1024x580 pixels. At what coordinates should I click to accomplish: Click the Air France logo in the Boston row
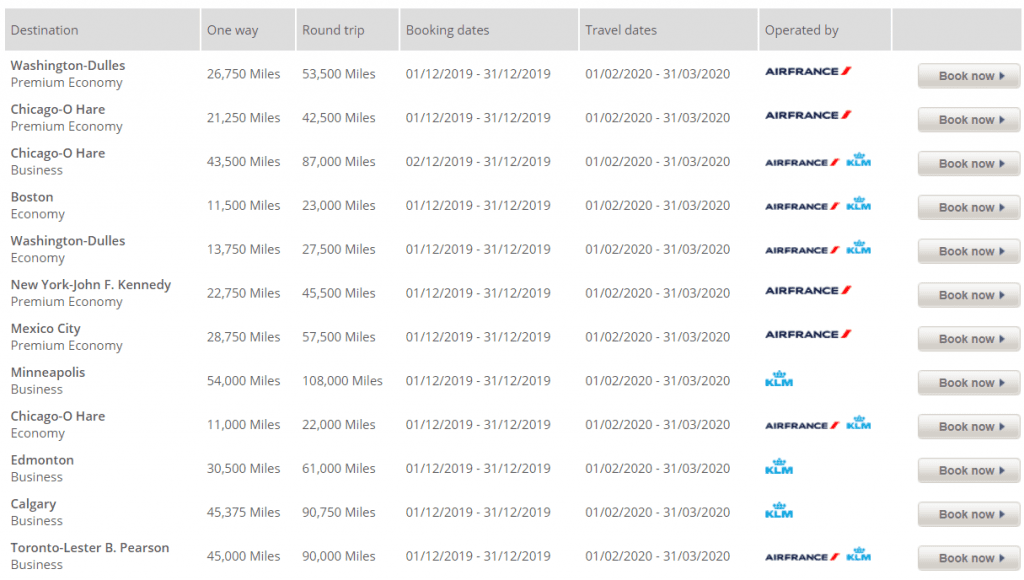coord(802,206)
